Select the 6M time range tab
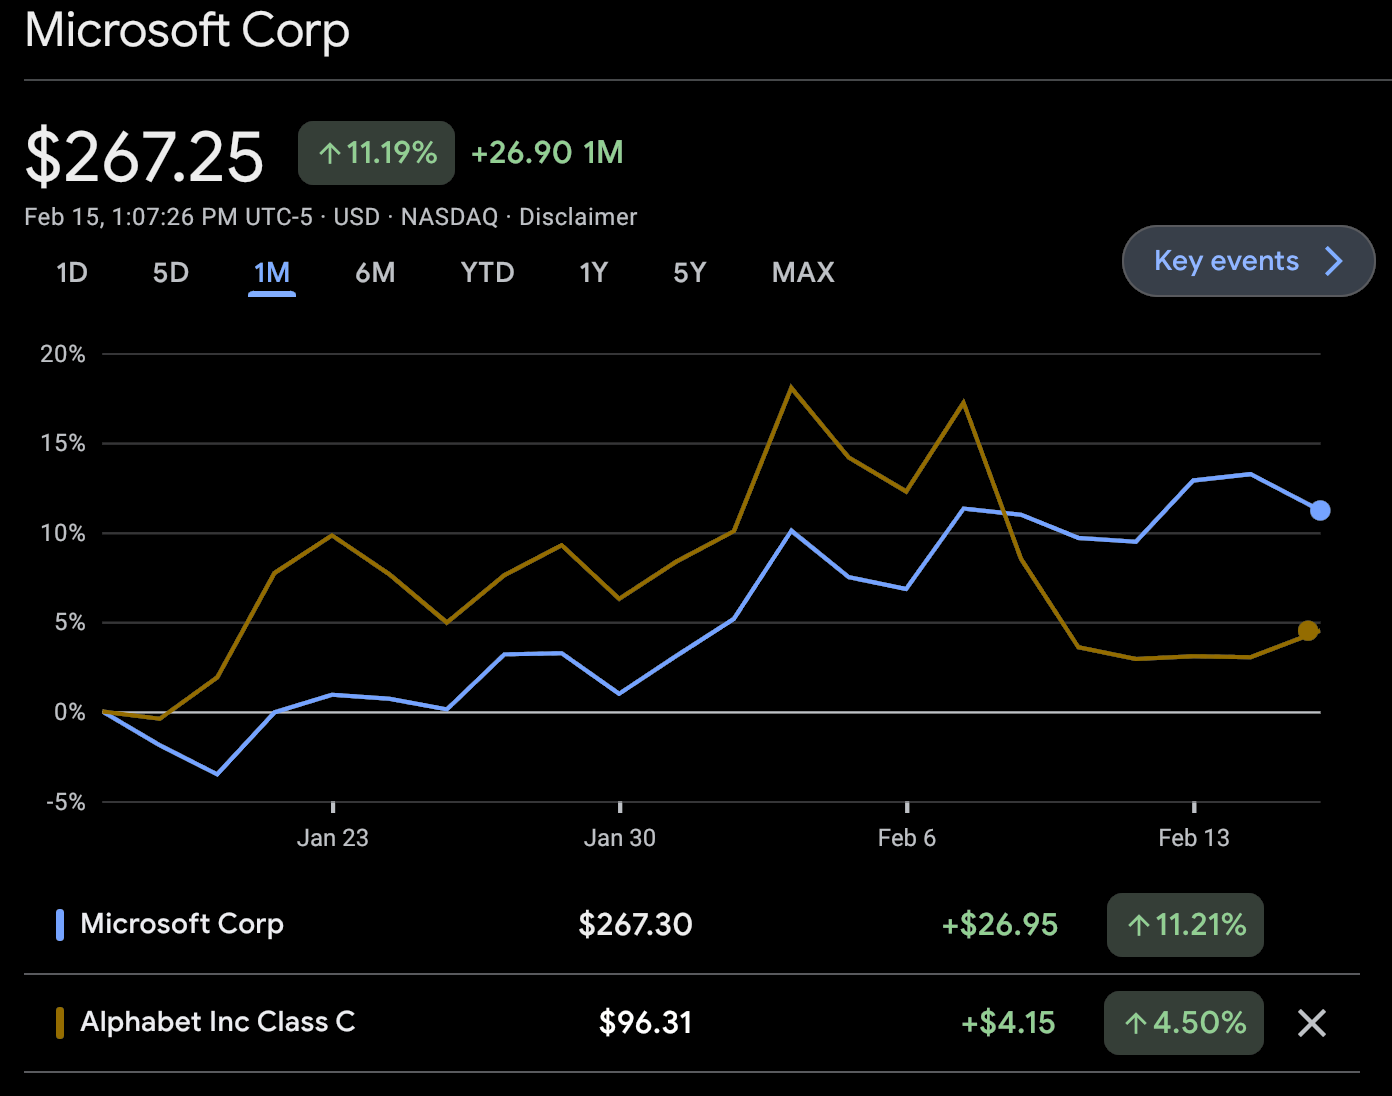This screenshot has height=1096, width=1392. pos(375,273)
